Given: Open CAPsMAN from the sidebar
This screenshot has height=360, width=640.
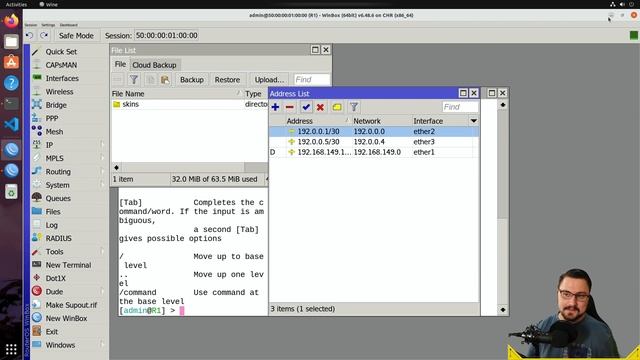Looking at the screenshot, I should pyautogui.click(x=61, y=65).
